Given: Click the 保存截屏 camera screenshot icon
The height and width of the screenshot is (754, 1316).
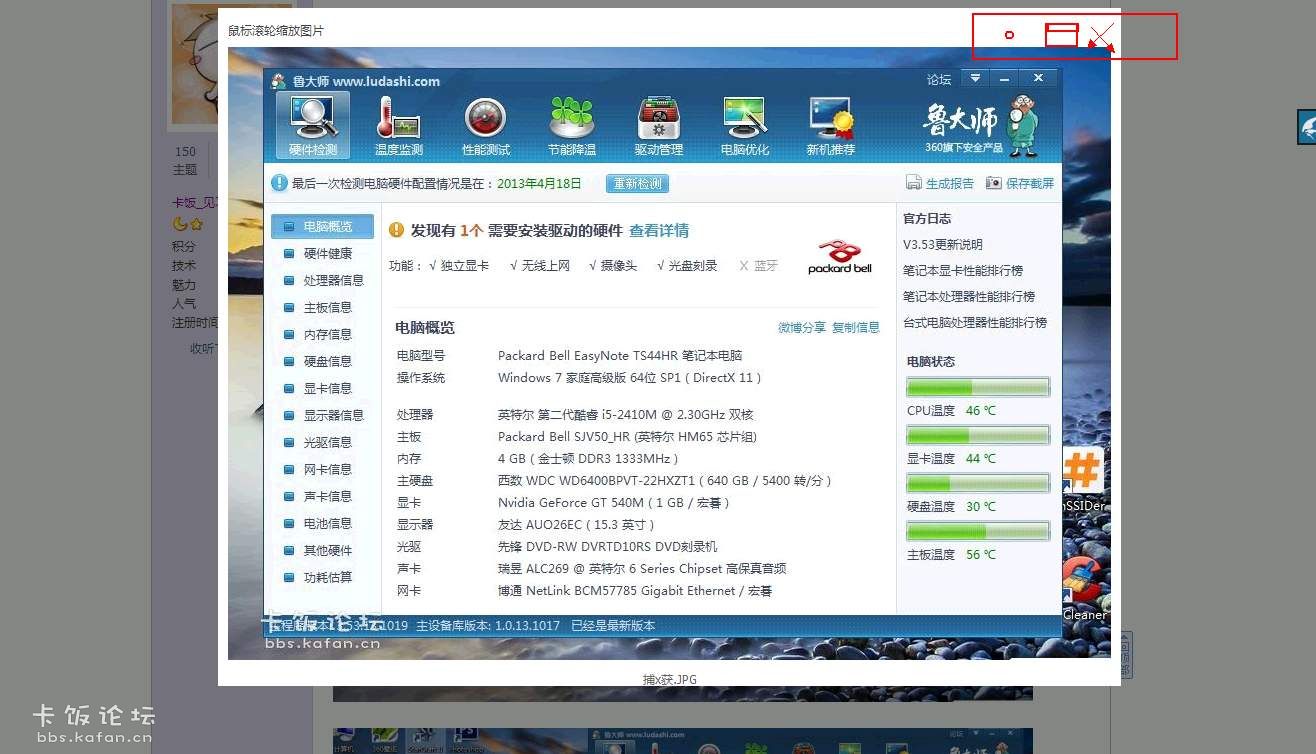Looking at the screenshot, I should (x=993, y=183).
